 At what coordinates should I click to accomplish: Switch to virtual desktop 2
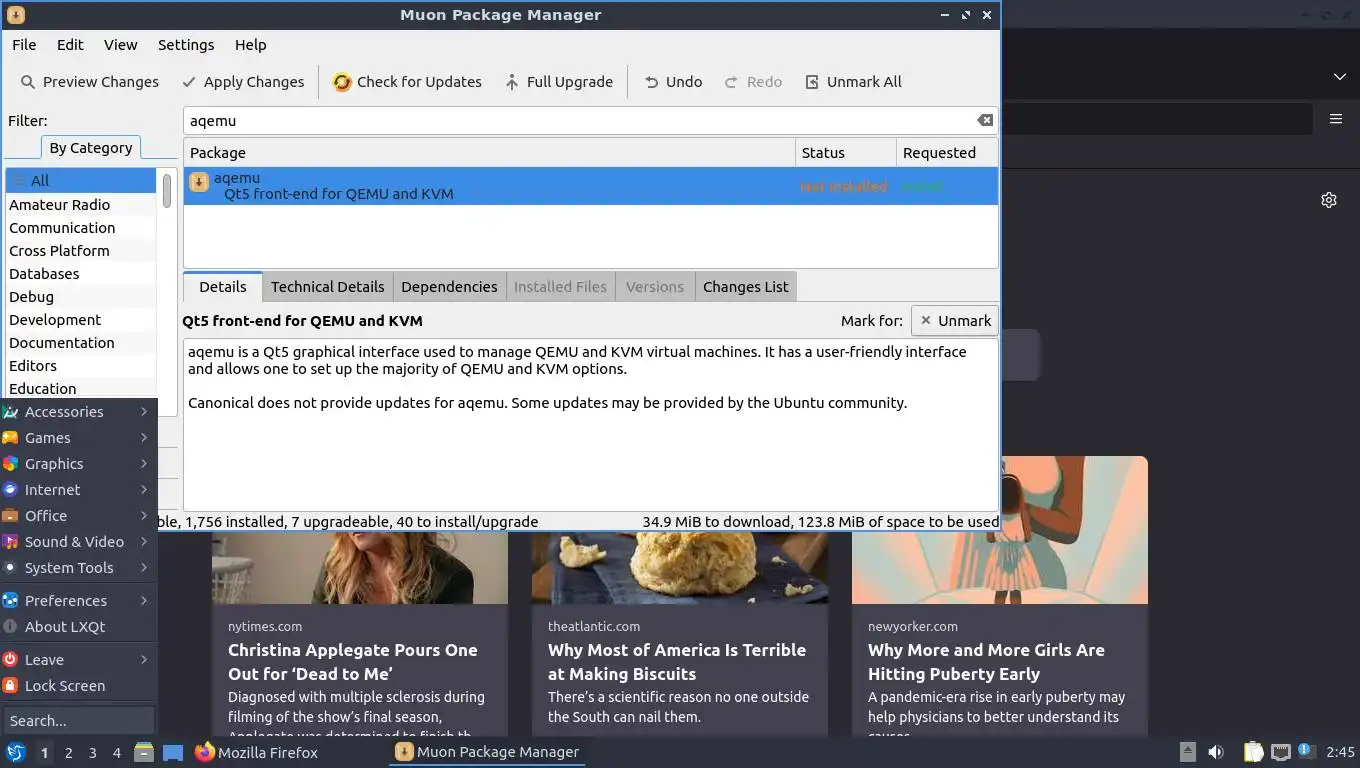click(x=68, y=753)
